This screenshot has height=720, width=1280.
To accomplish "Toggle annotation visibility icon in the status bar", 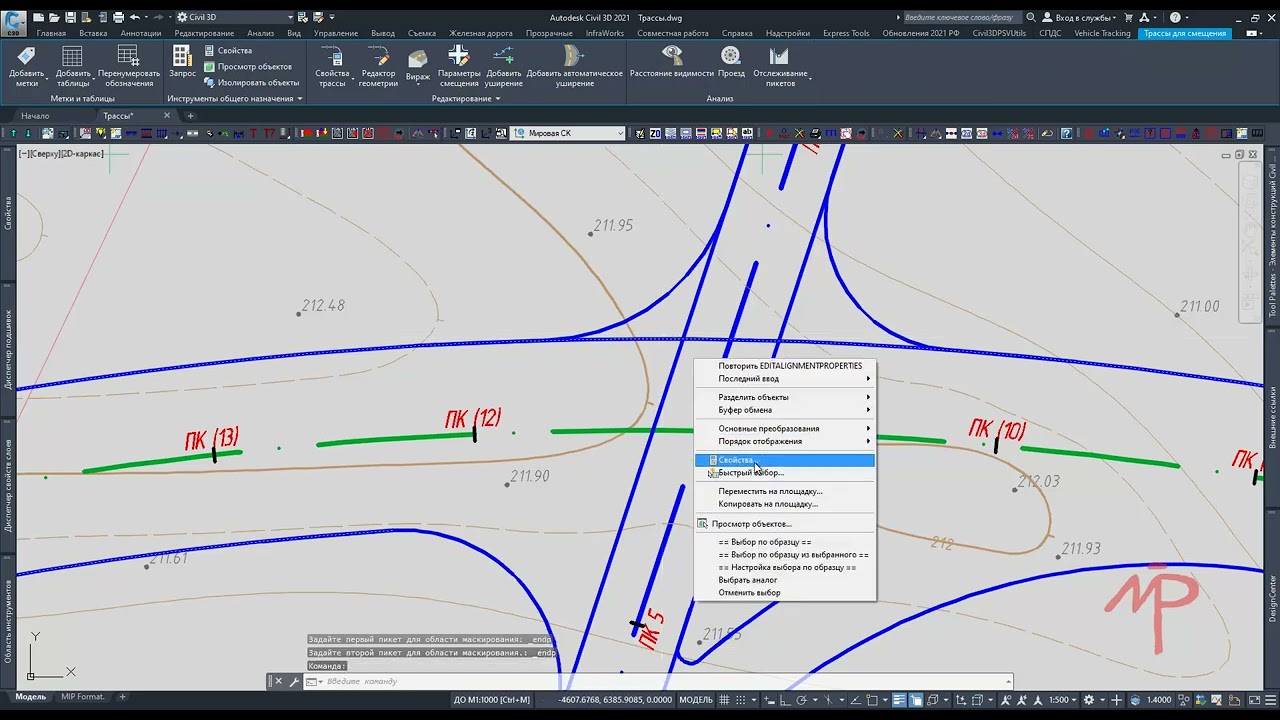I will coord(1005,700).
